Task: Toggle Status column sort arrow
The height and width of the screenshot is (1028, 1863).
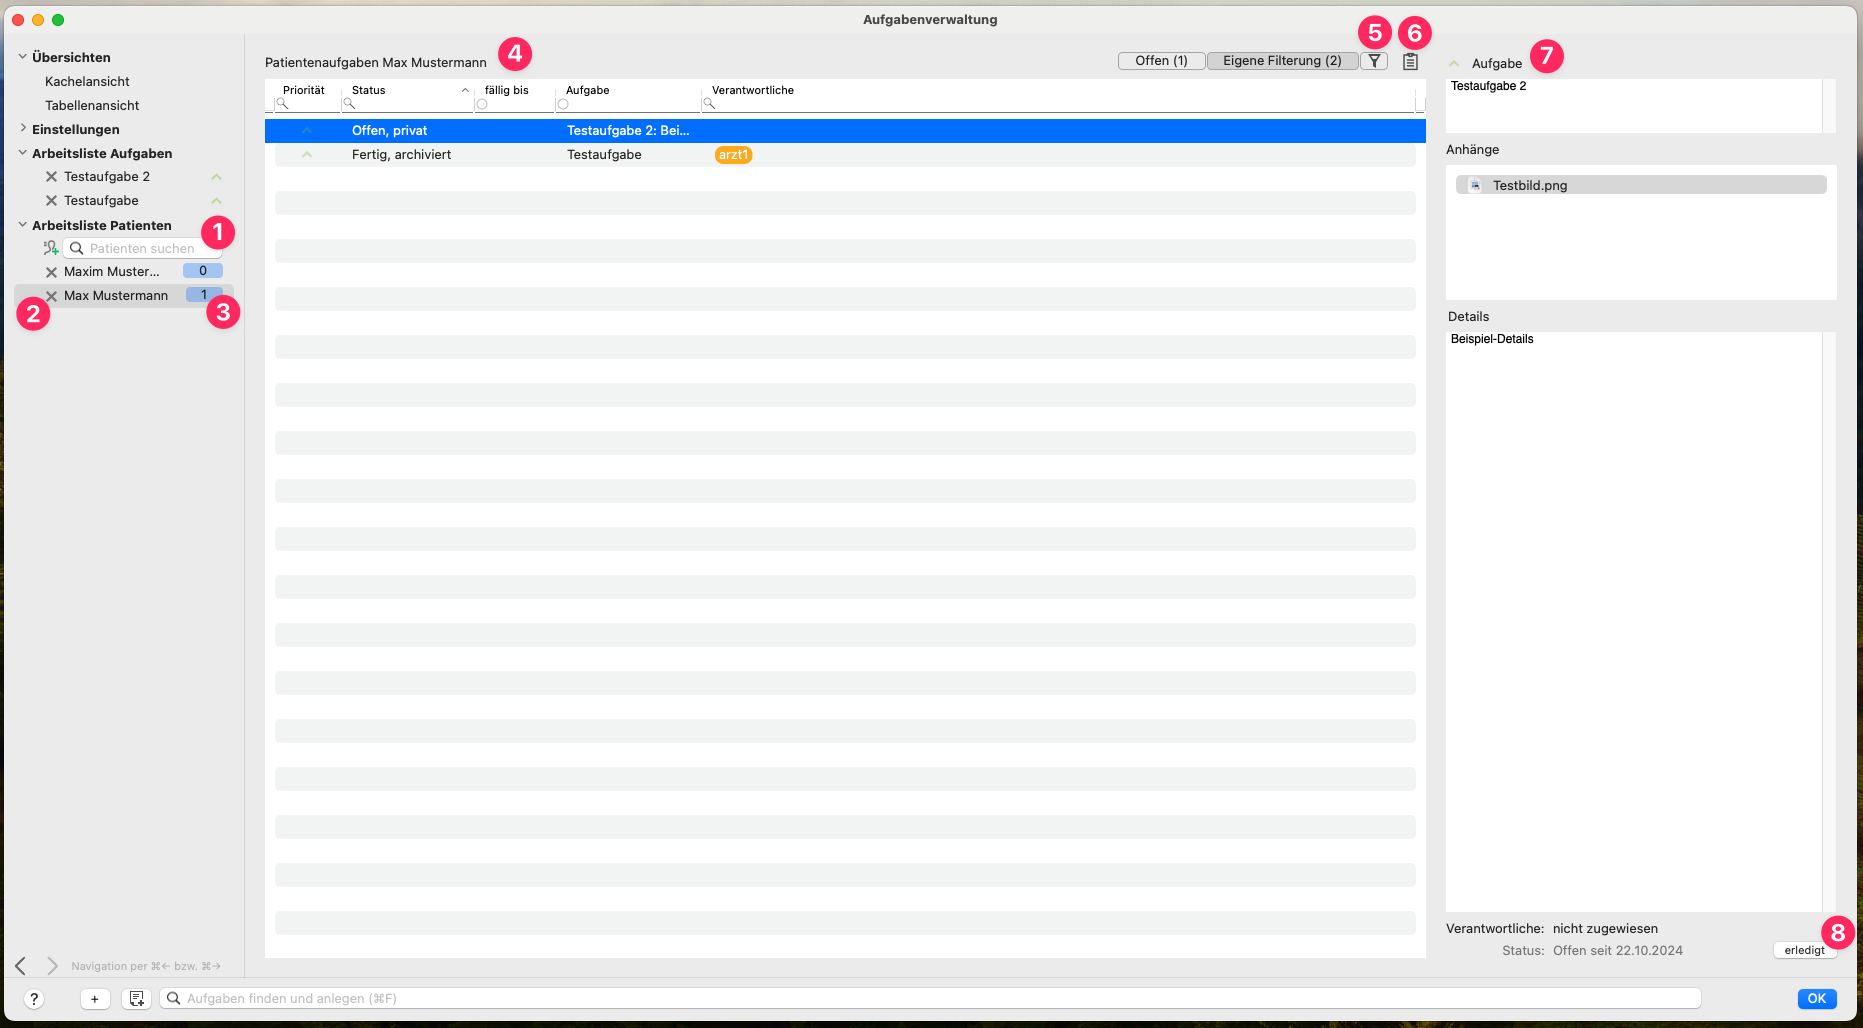Action: (x=465, y=90)
